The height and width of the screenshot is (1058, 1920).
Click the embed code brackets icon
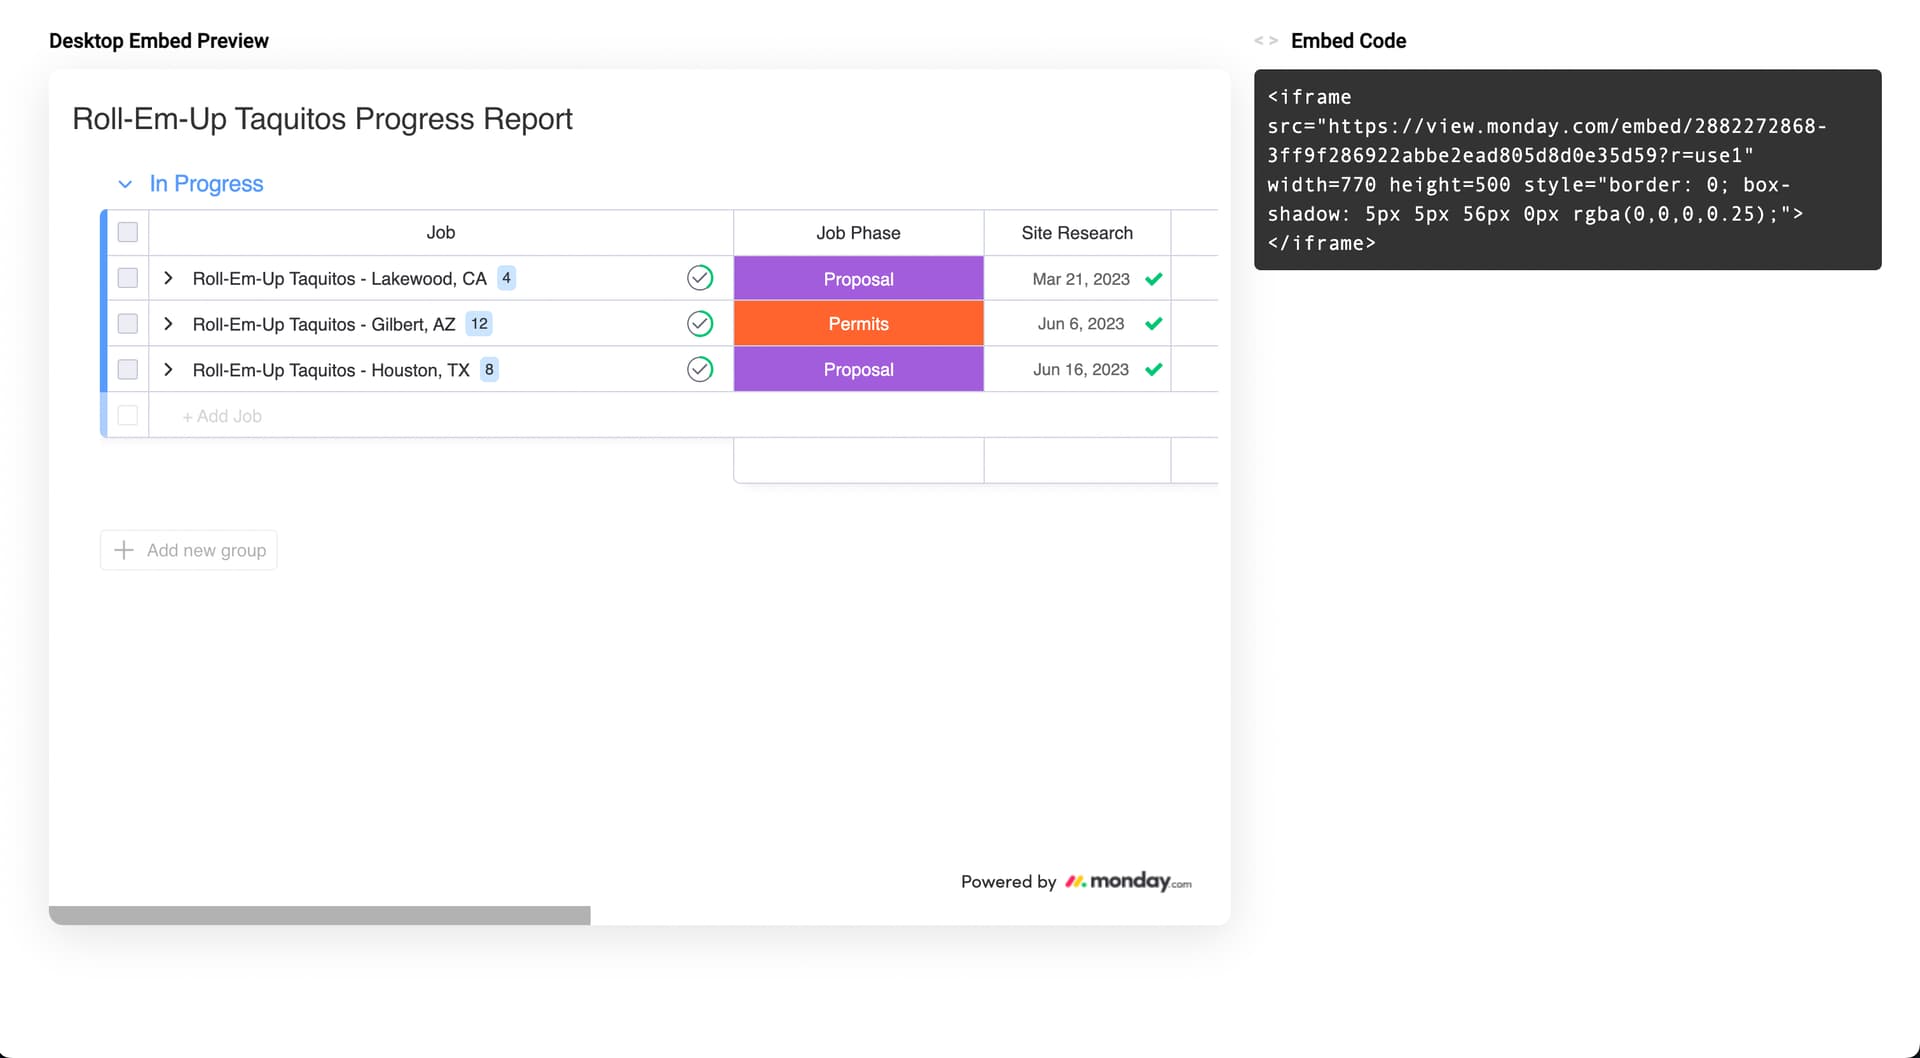click(x=1265, y=41)
